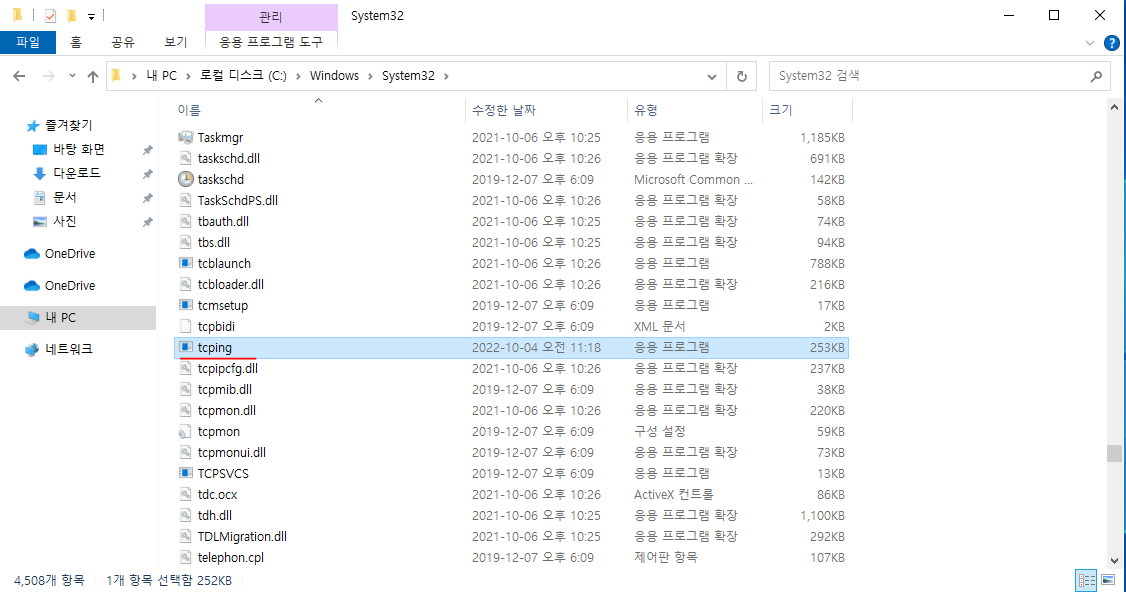Go forward with the forward arrow
The height and width of the screenshot is (592, 1126).
click(48, 76)
